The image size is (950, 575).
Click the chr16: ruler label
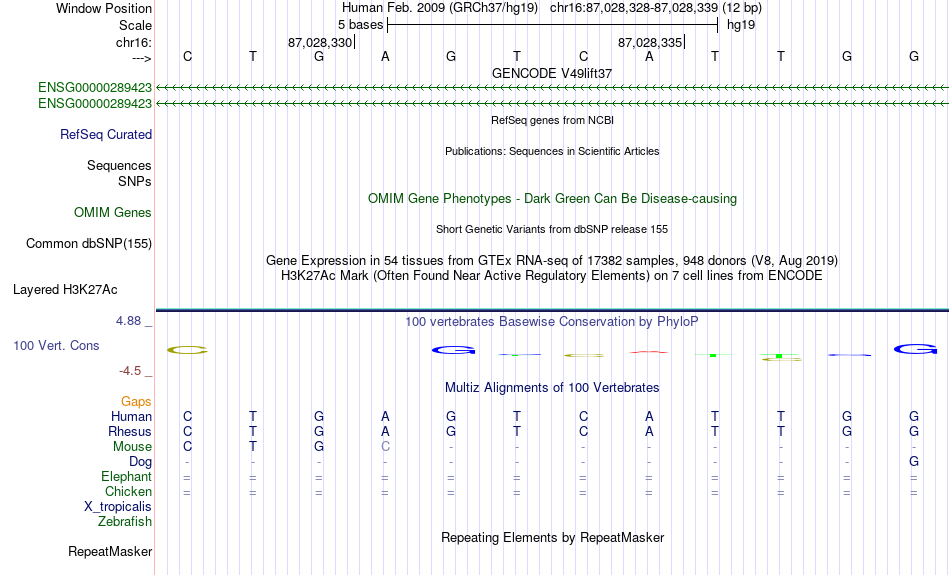pos(133,42)
